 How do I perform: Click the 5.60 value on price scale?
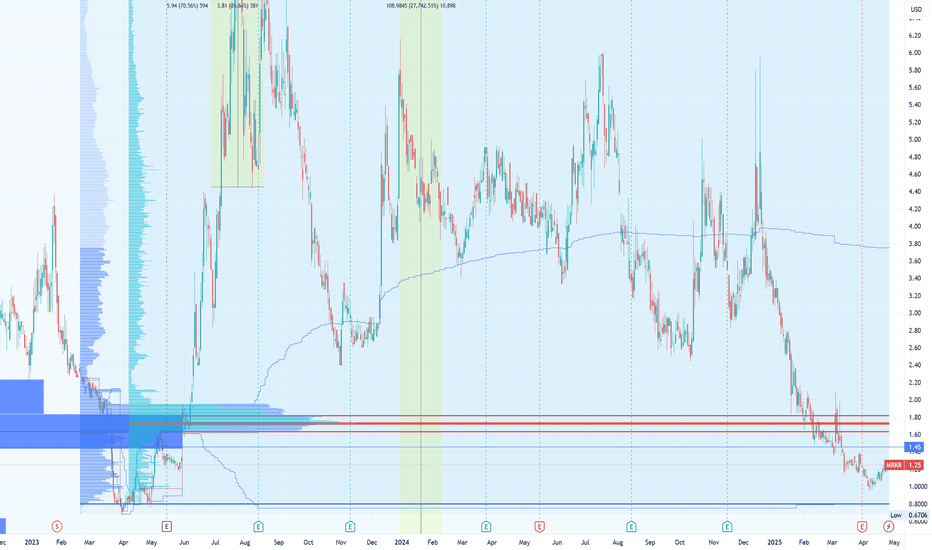coord(914,87)
